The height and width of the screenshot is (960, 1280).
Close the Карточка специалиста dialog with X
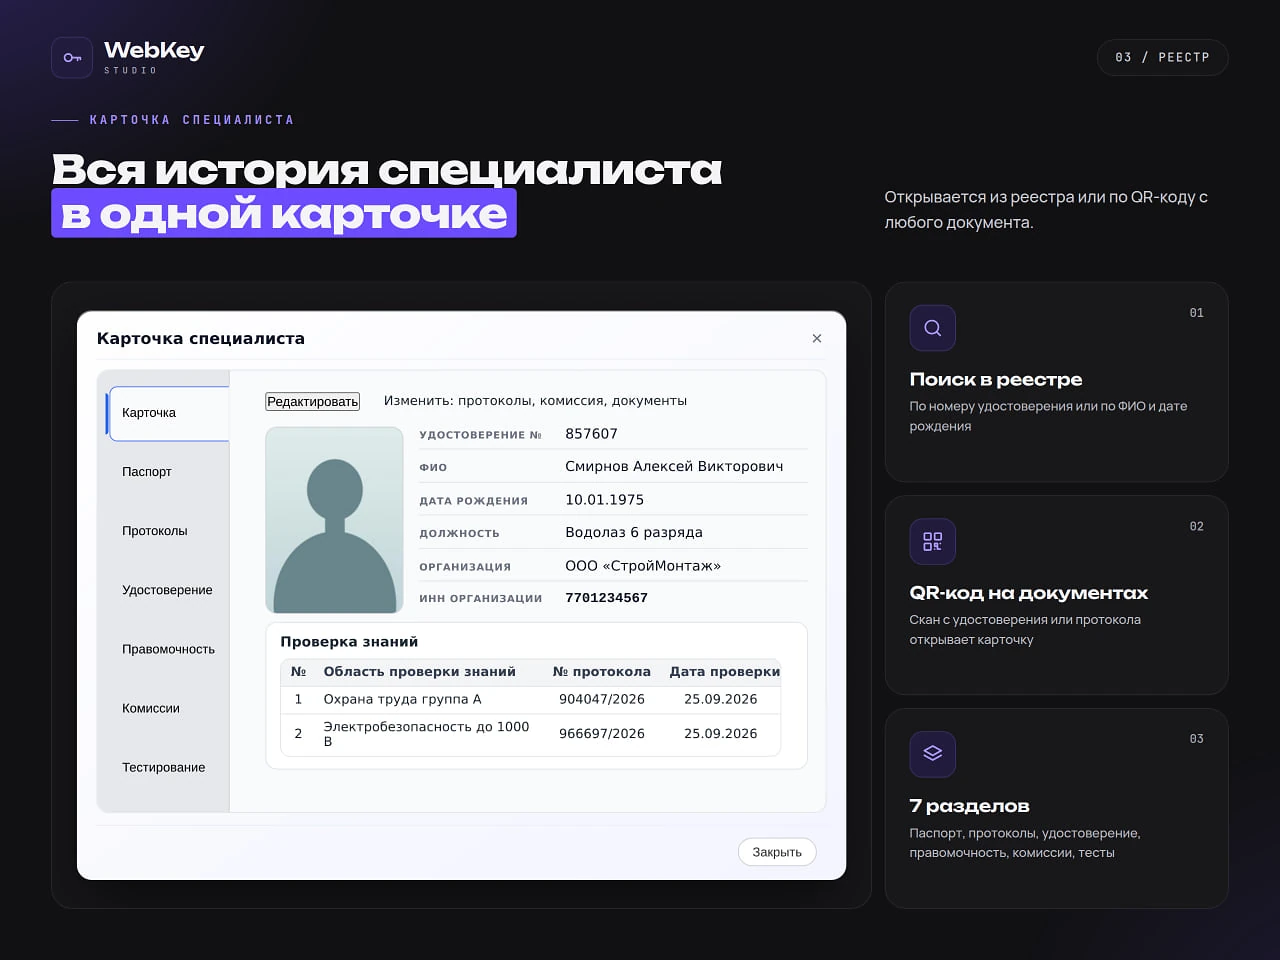817,339
